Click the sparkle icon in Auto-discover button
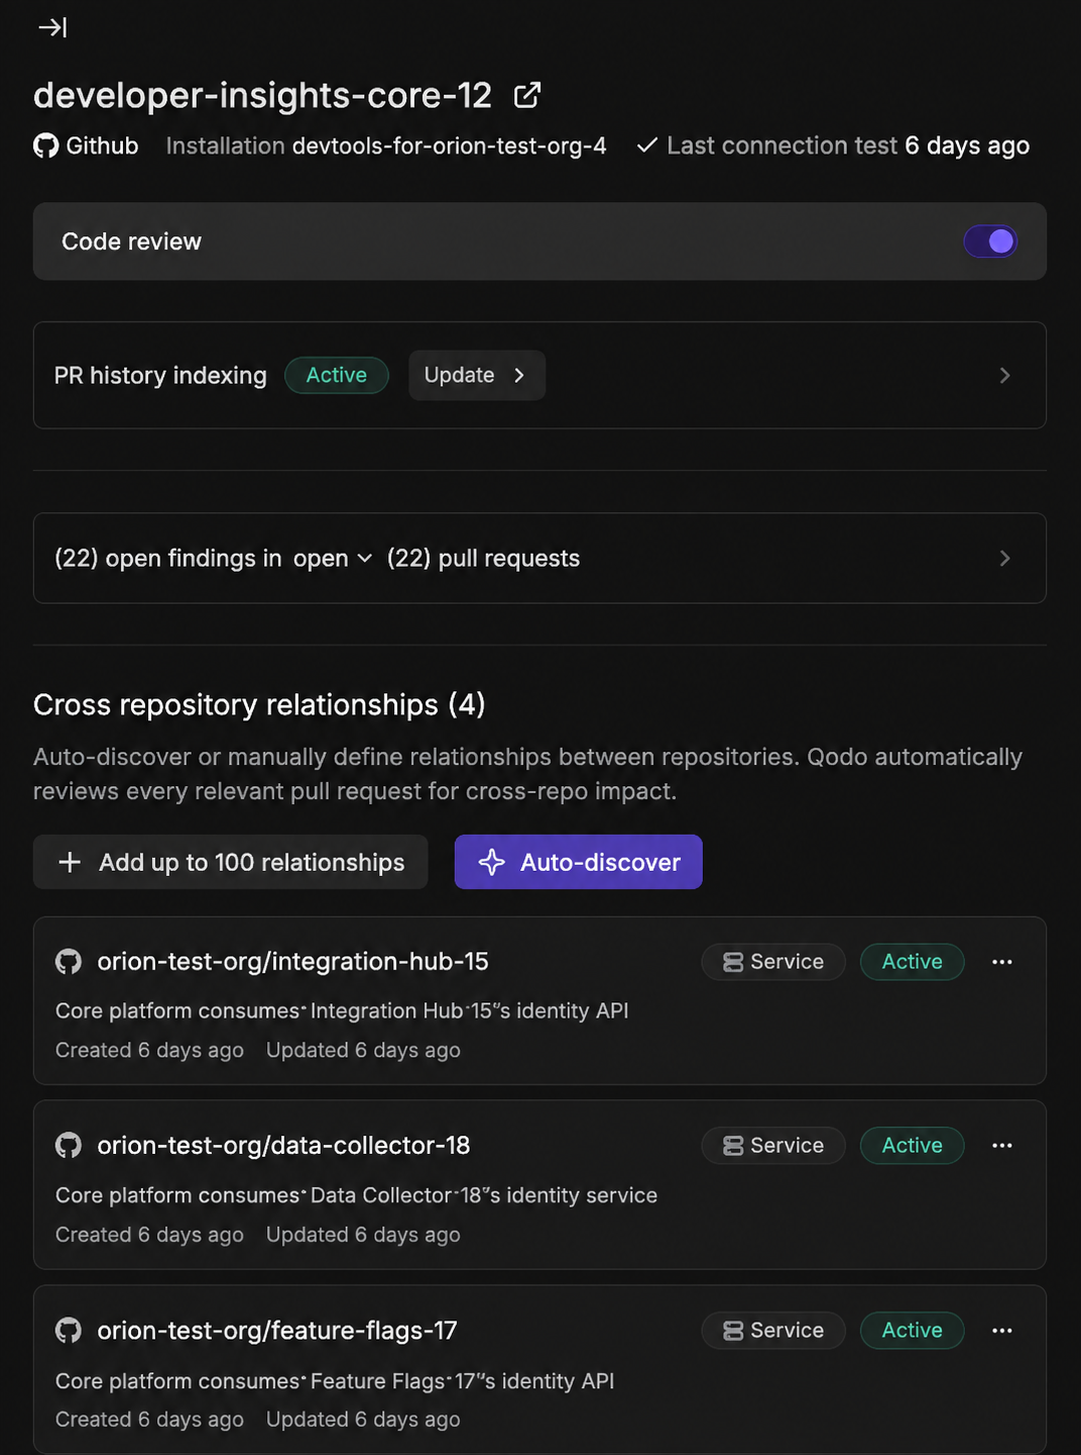The width and height of the screenshot is (1081, 1455). [491, 862]
